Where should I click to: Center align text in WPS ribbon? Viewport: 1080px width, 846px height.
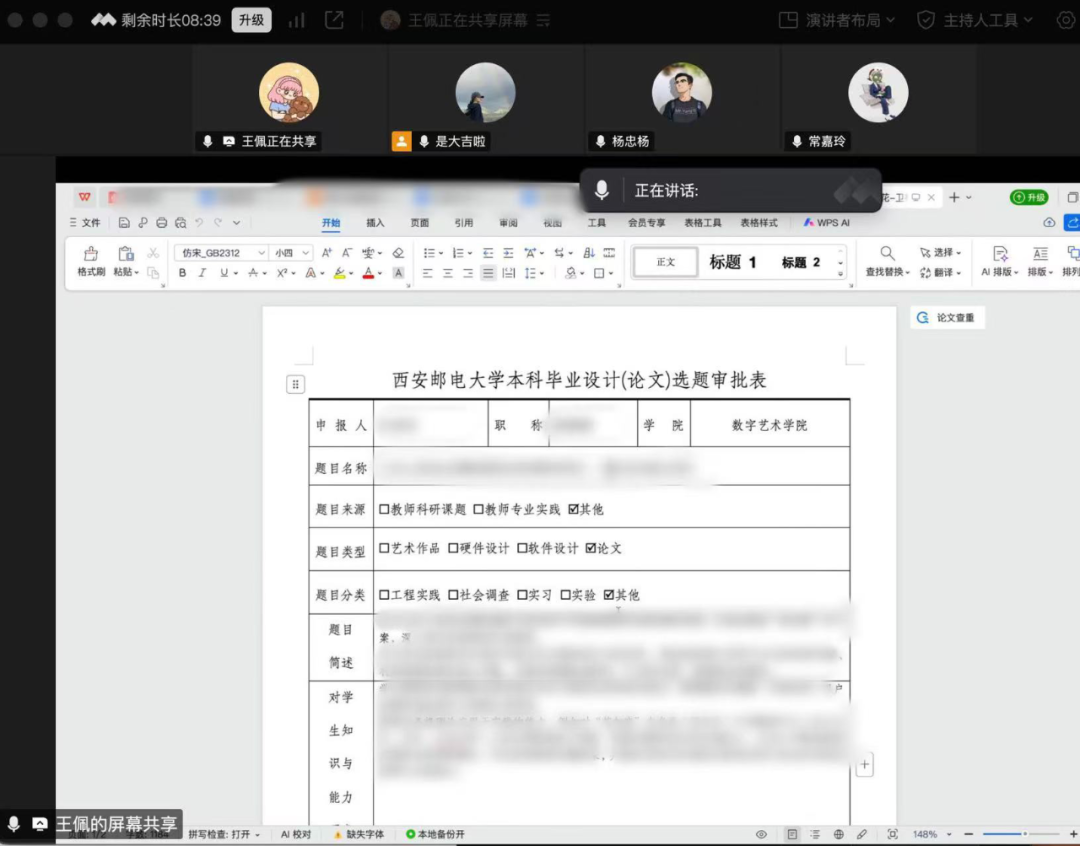(x=448, y=274)
